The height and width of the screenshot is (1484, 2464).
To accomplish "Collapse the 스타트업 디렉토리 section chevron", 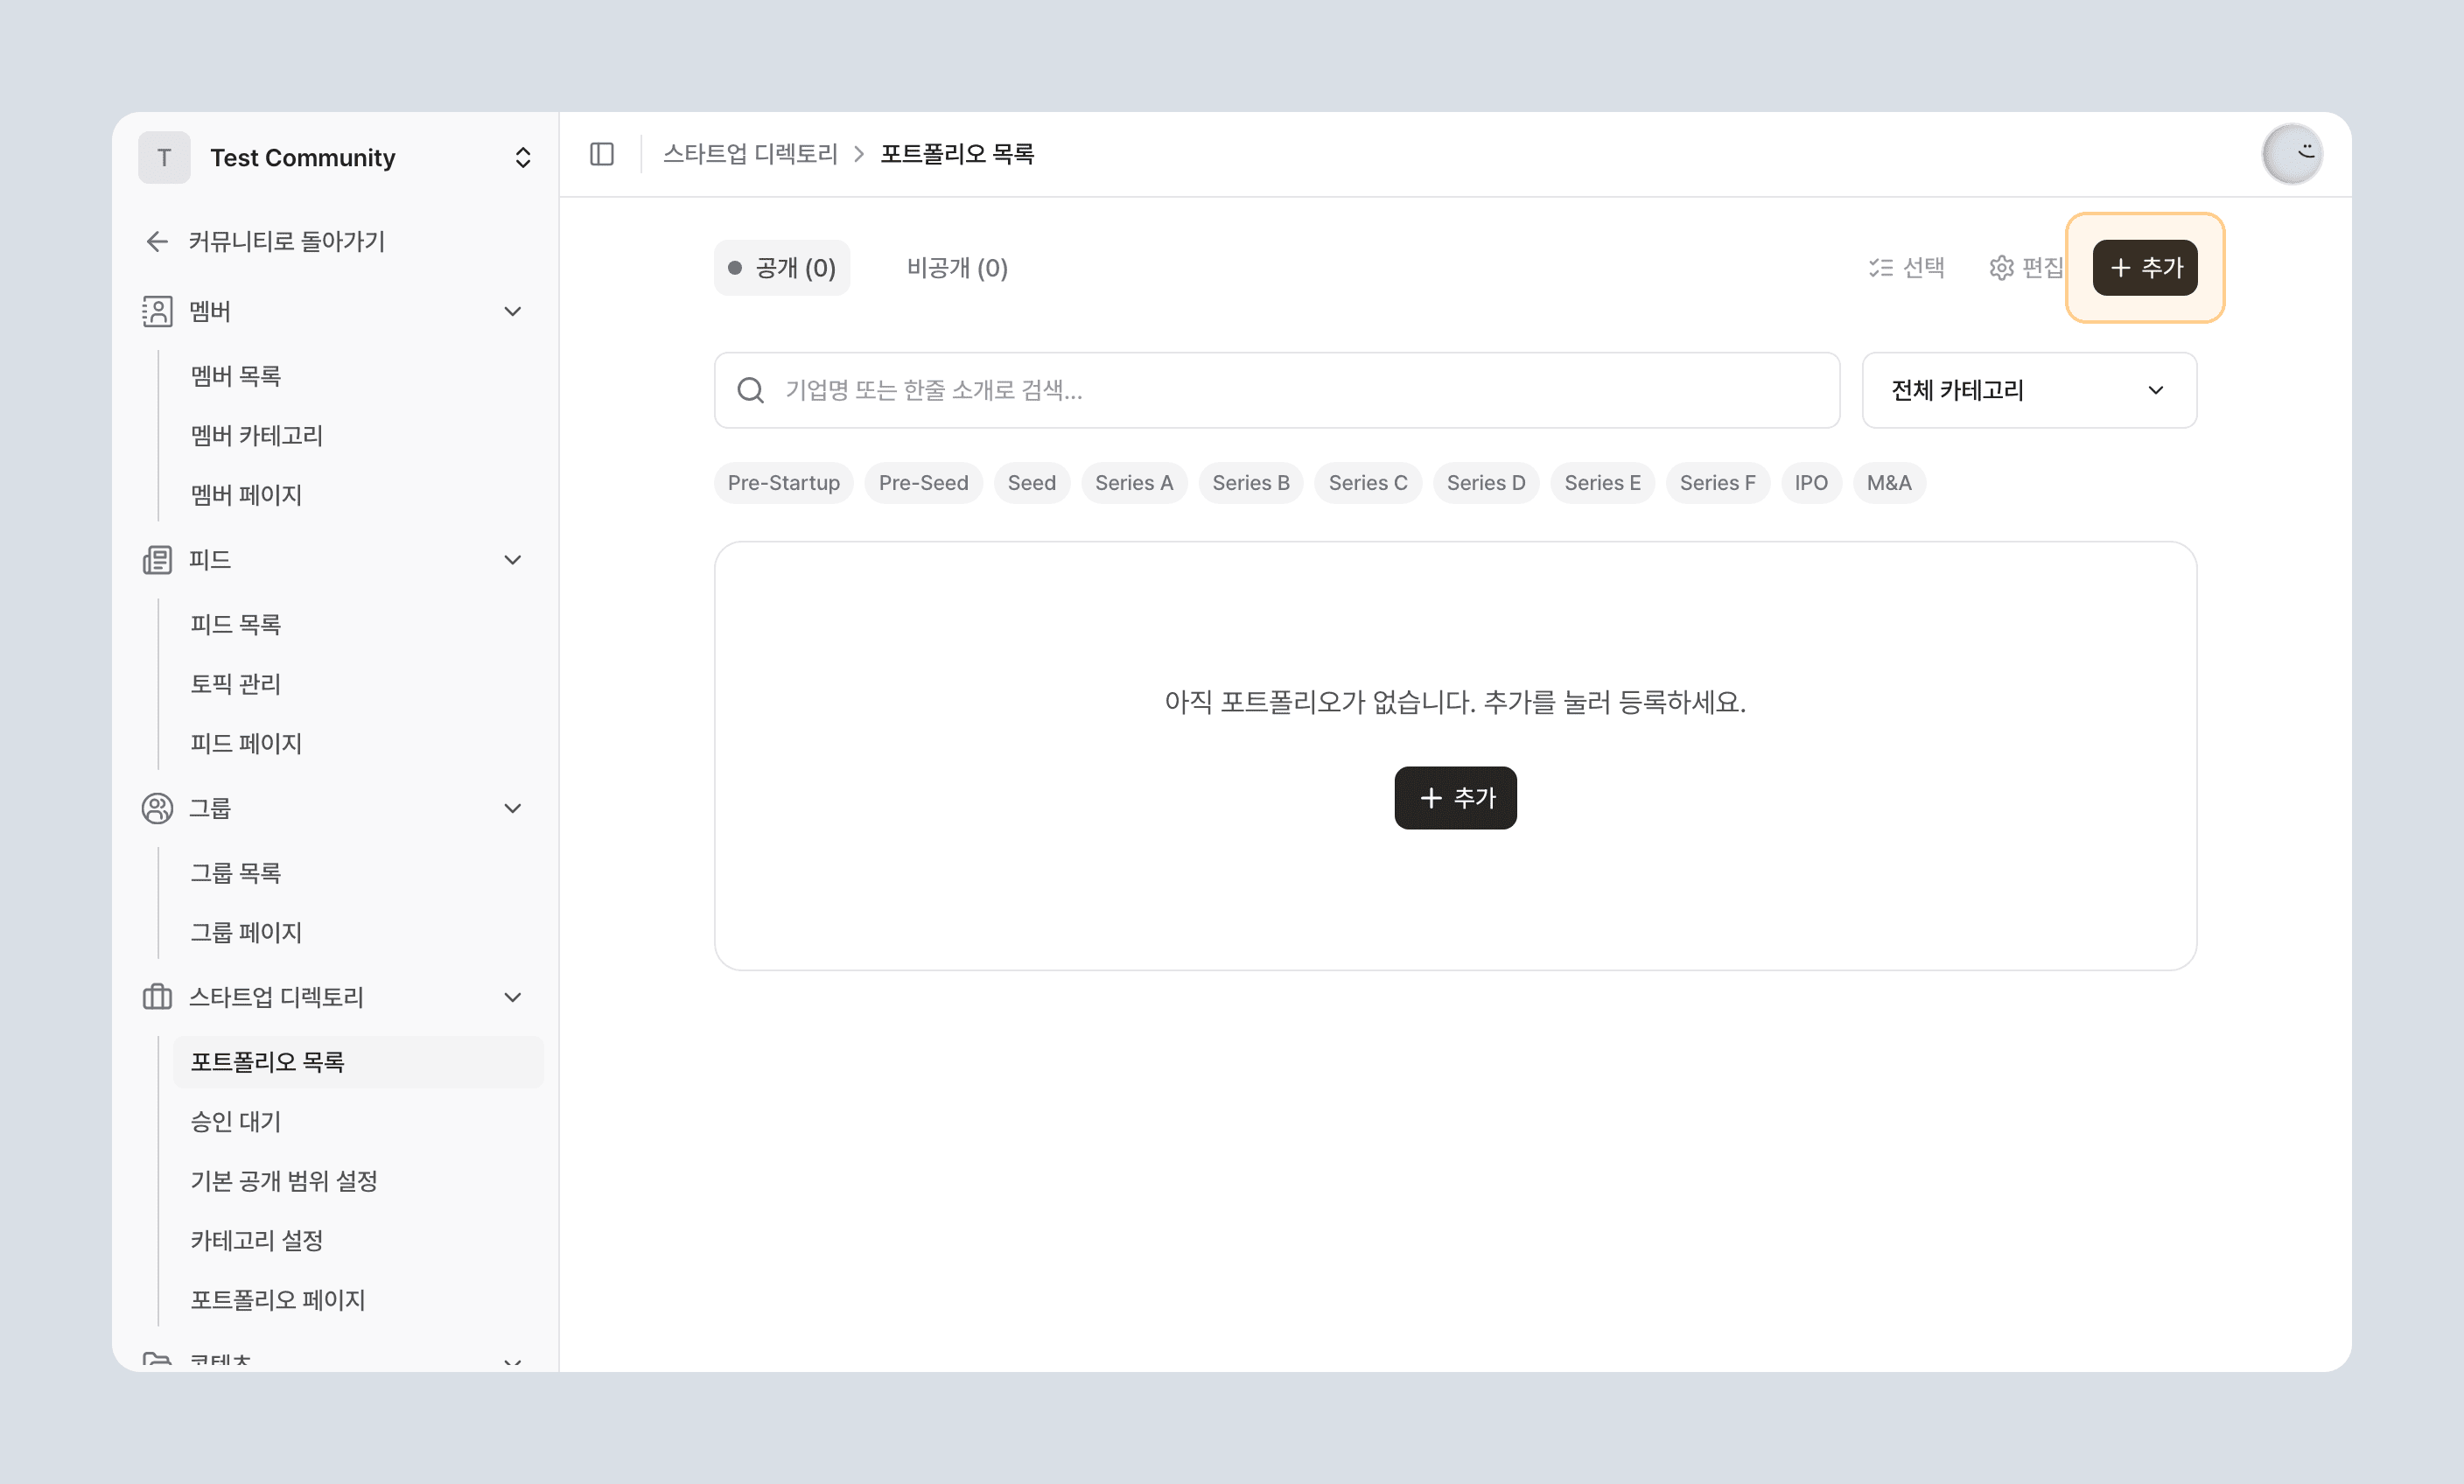I will (x=513, y=997).
